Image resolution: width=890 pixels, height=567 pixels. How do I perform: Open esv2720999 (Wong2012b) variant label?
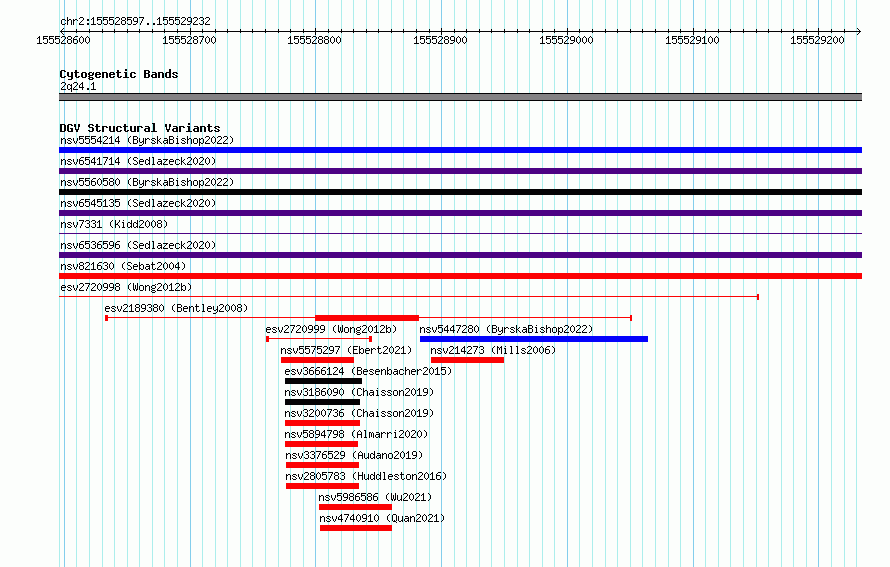(x=331, y=329)
